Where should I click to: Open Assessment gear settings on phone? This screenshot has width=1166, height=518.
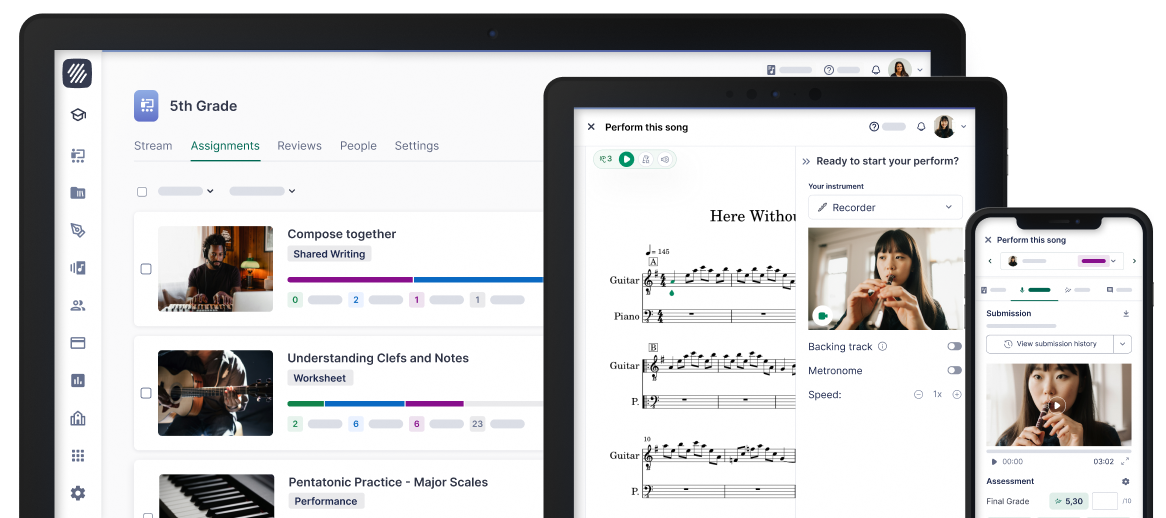click(1126, 482)
